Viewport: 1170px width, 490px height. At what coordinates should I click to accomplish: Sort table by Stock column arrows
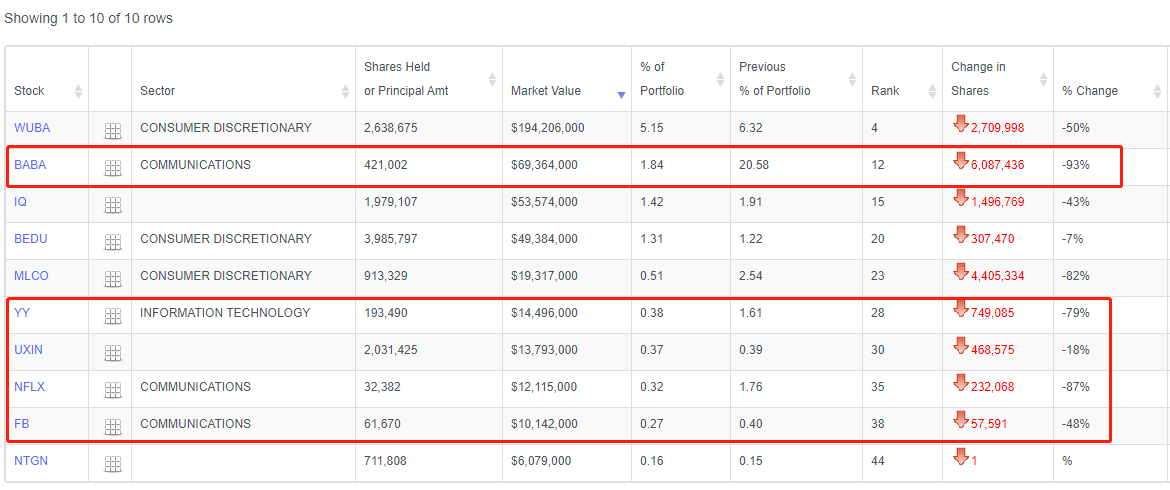click(78, 91)
